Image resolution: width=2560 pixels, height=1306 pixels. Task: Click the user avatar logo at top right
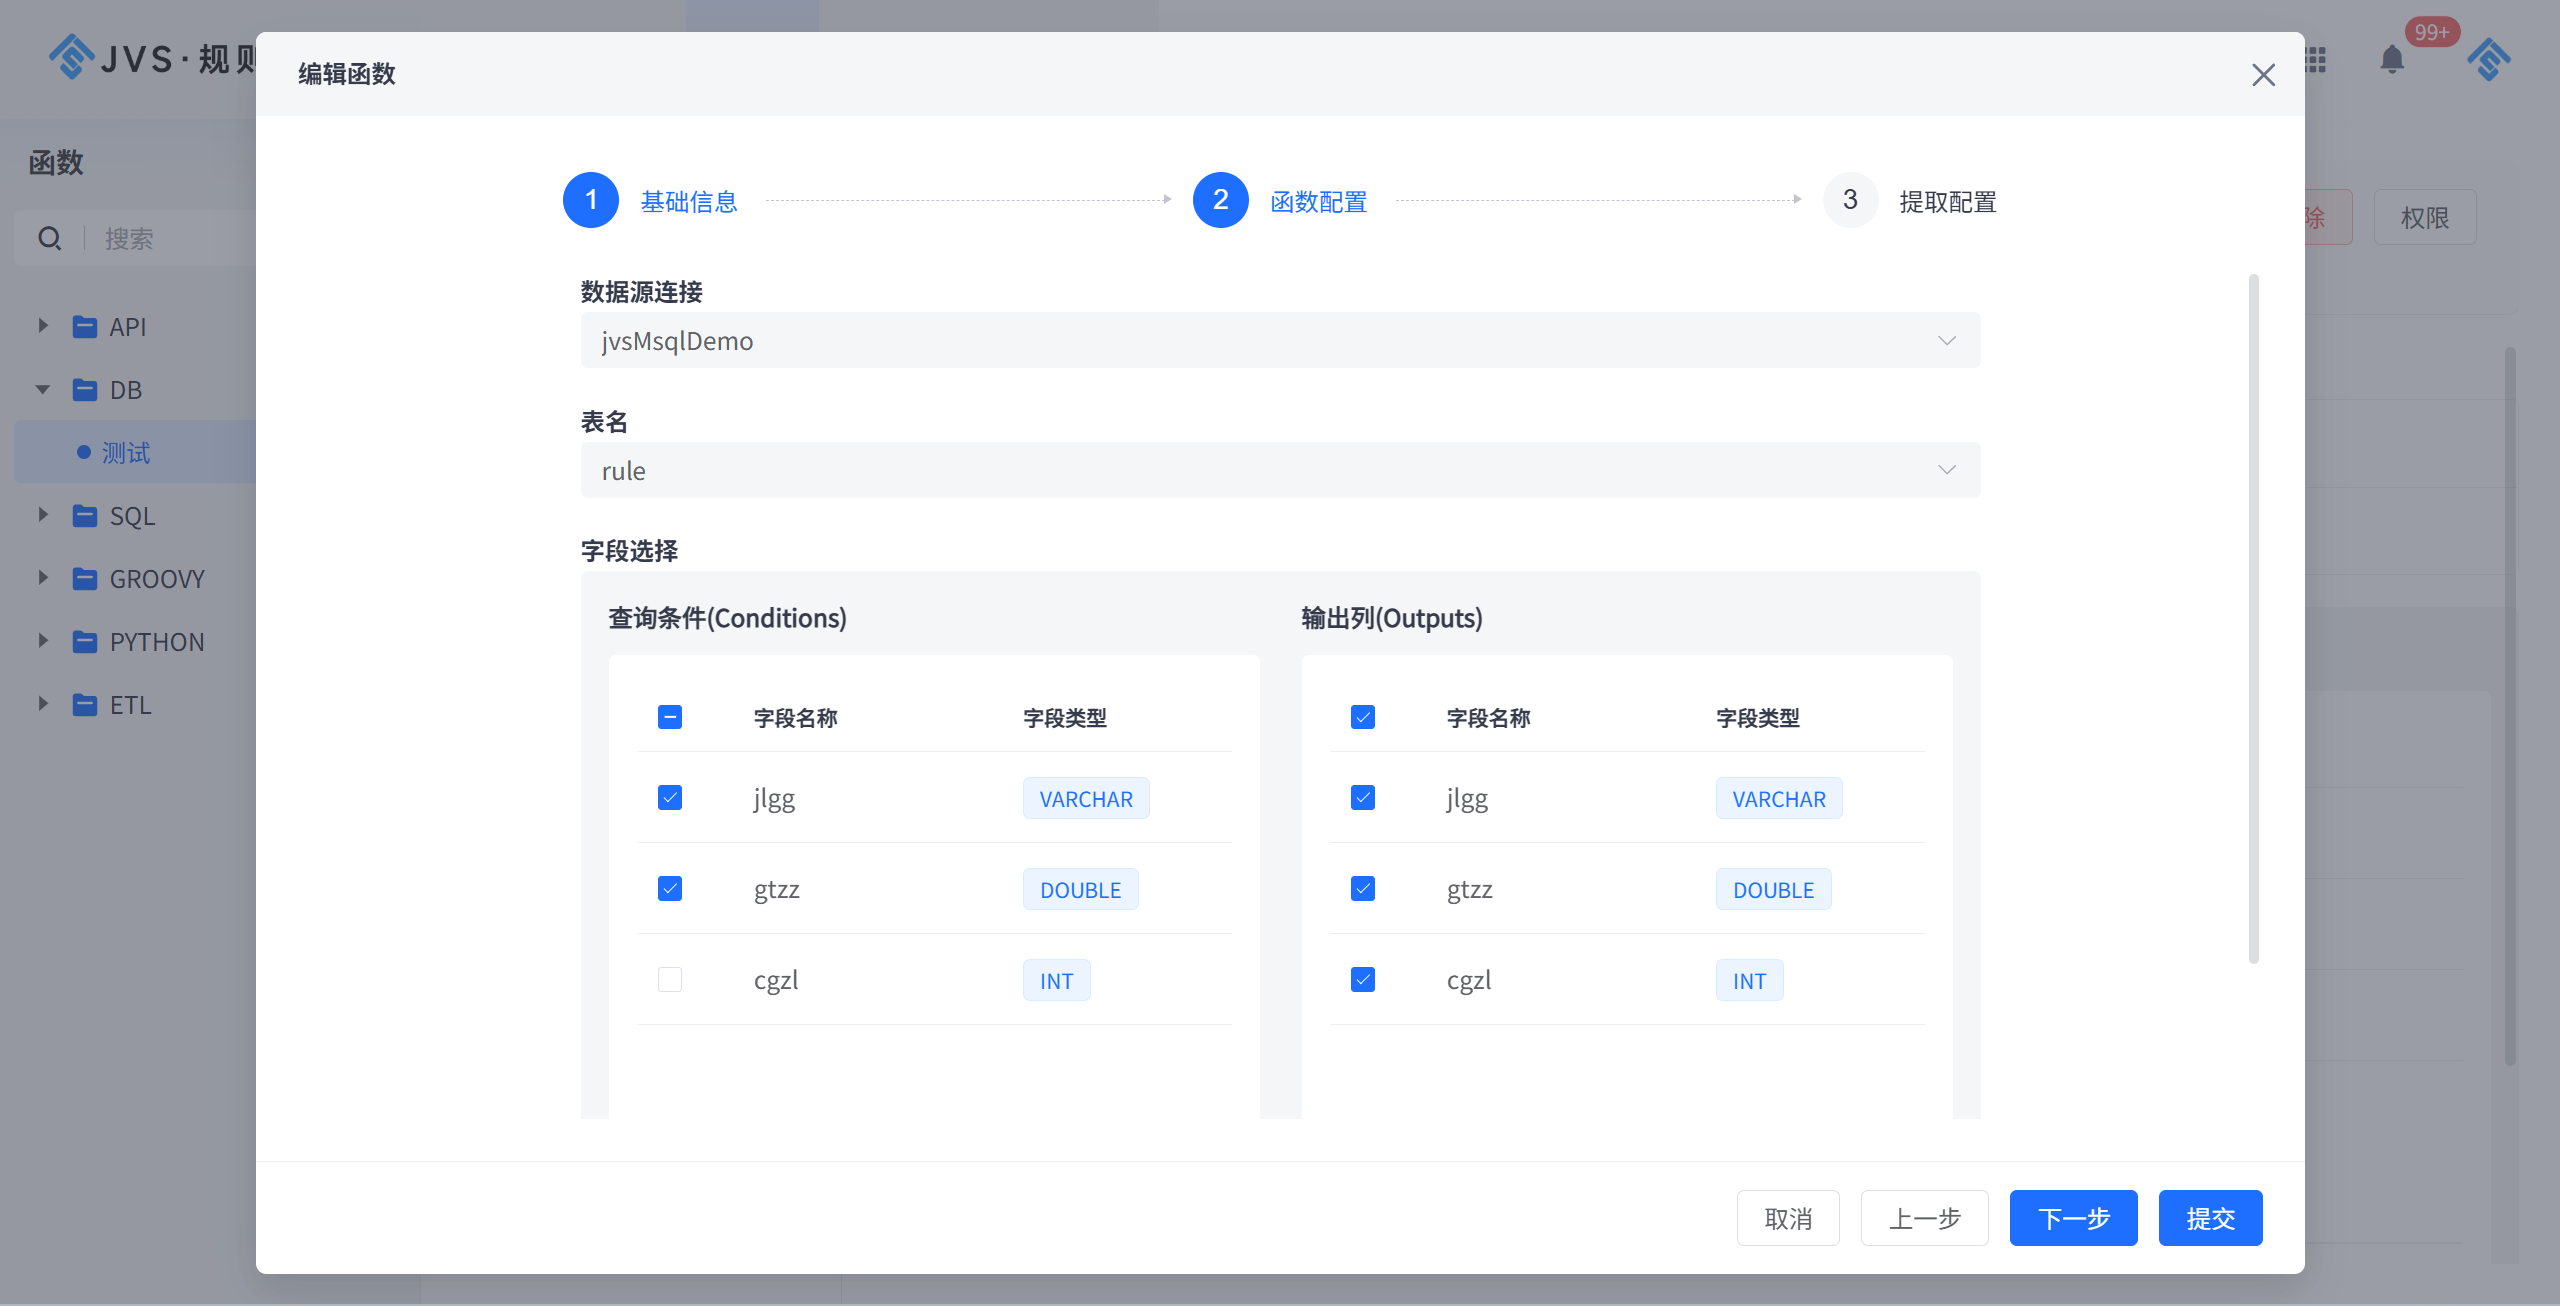(2489, 60)
